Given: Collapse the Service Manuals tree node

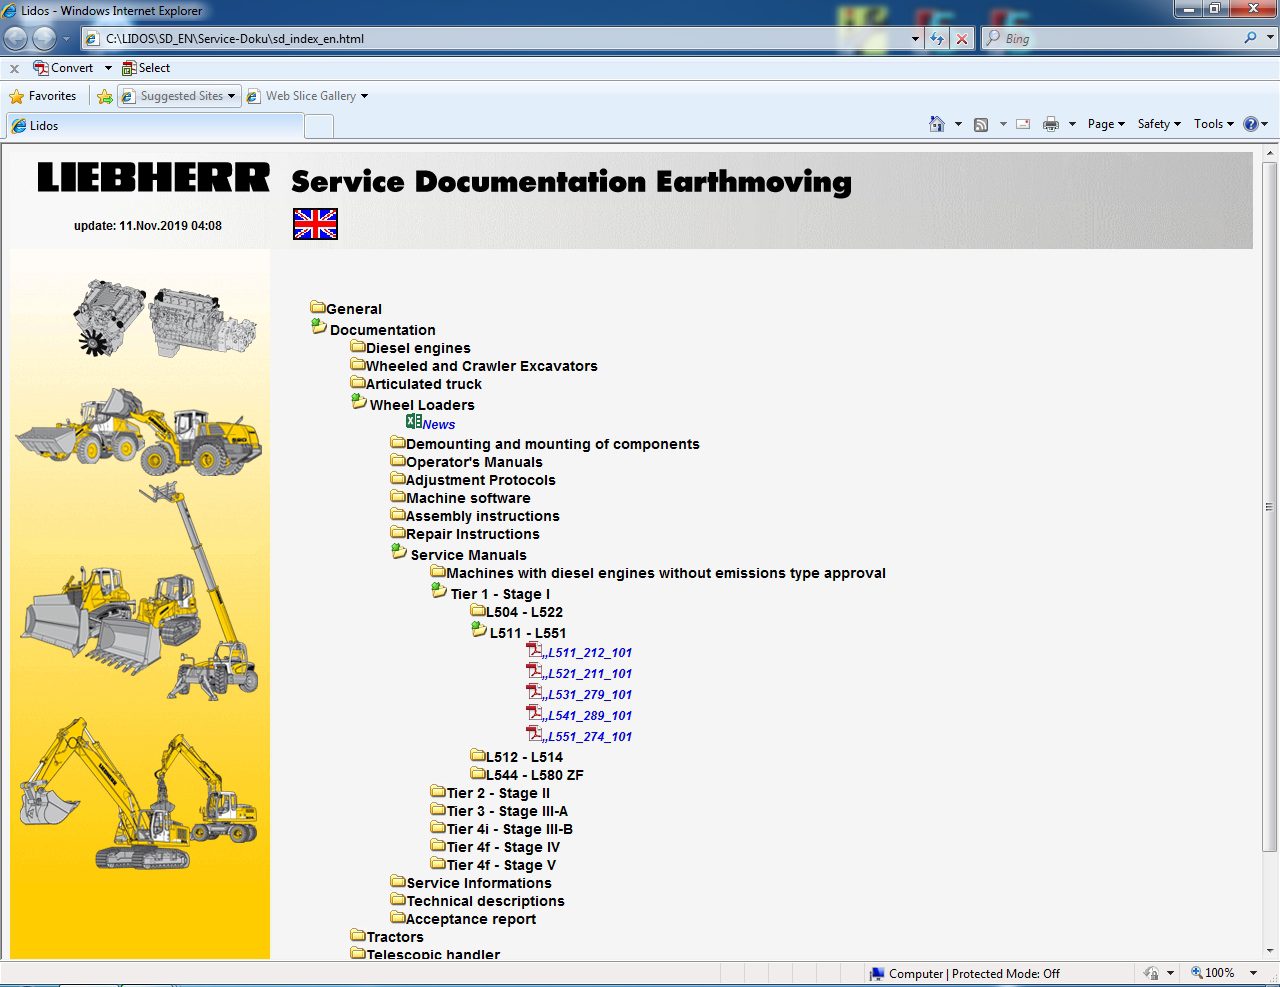Looking at the screenshot, I should (399, 552).
